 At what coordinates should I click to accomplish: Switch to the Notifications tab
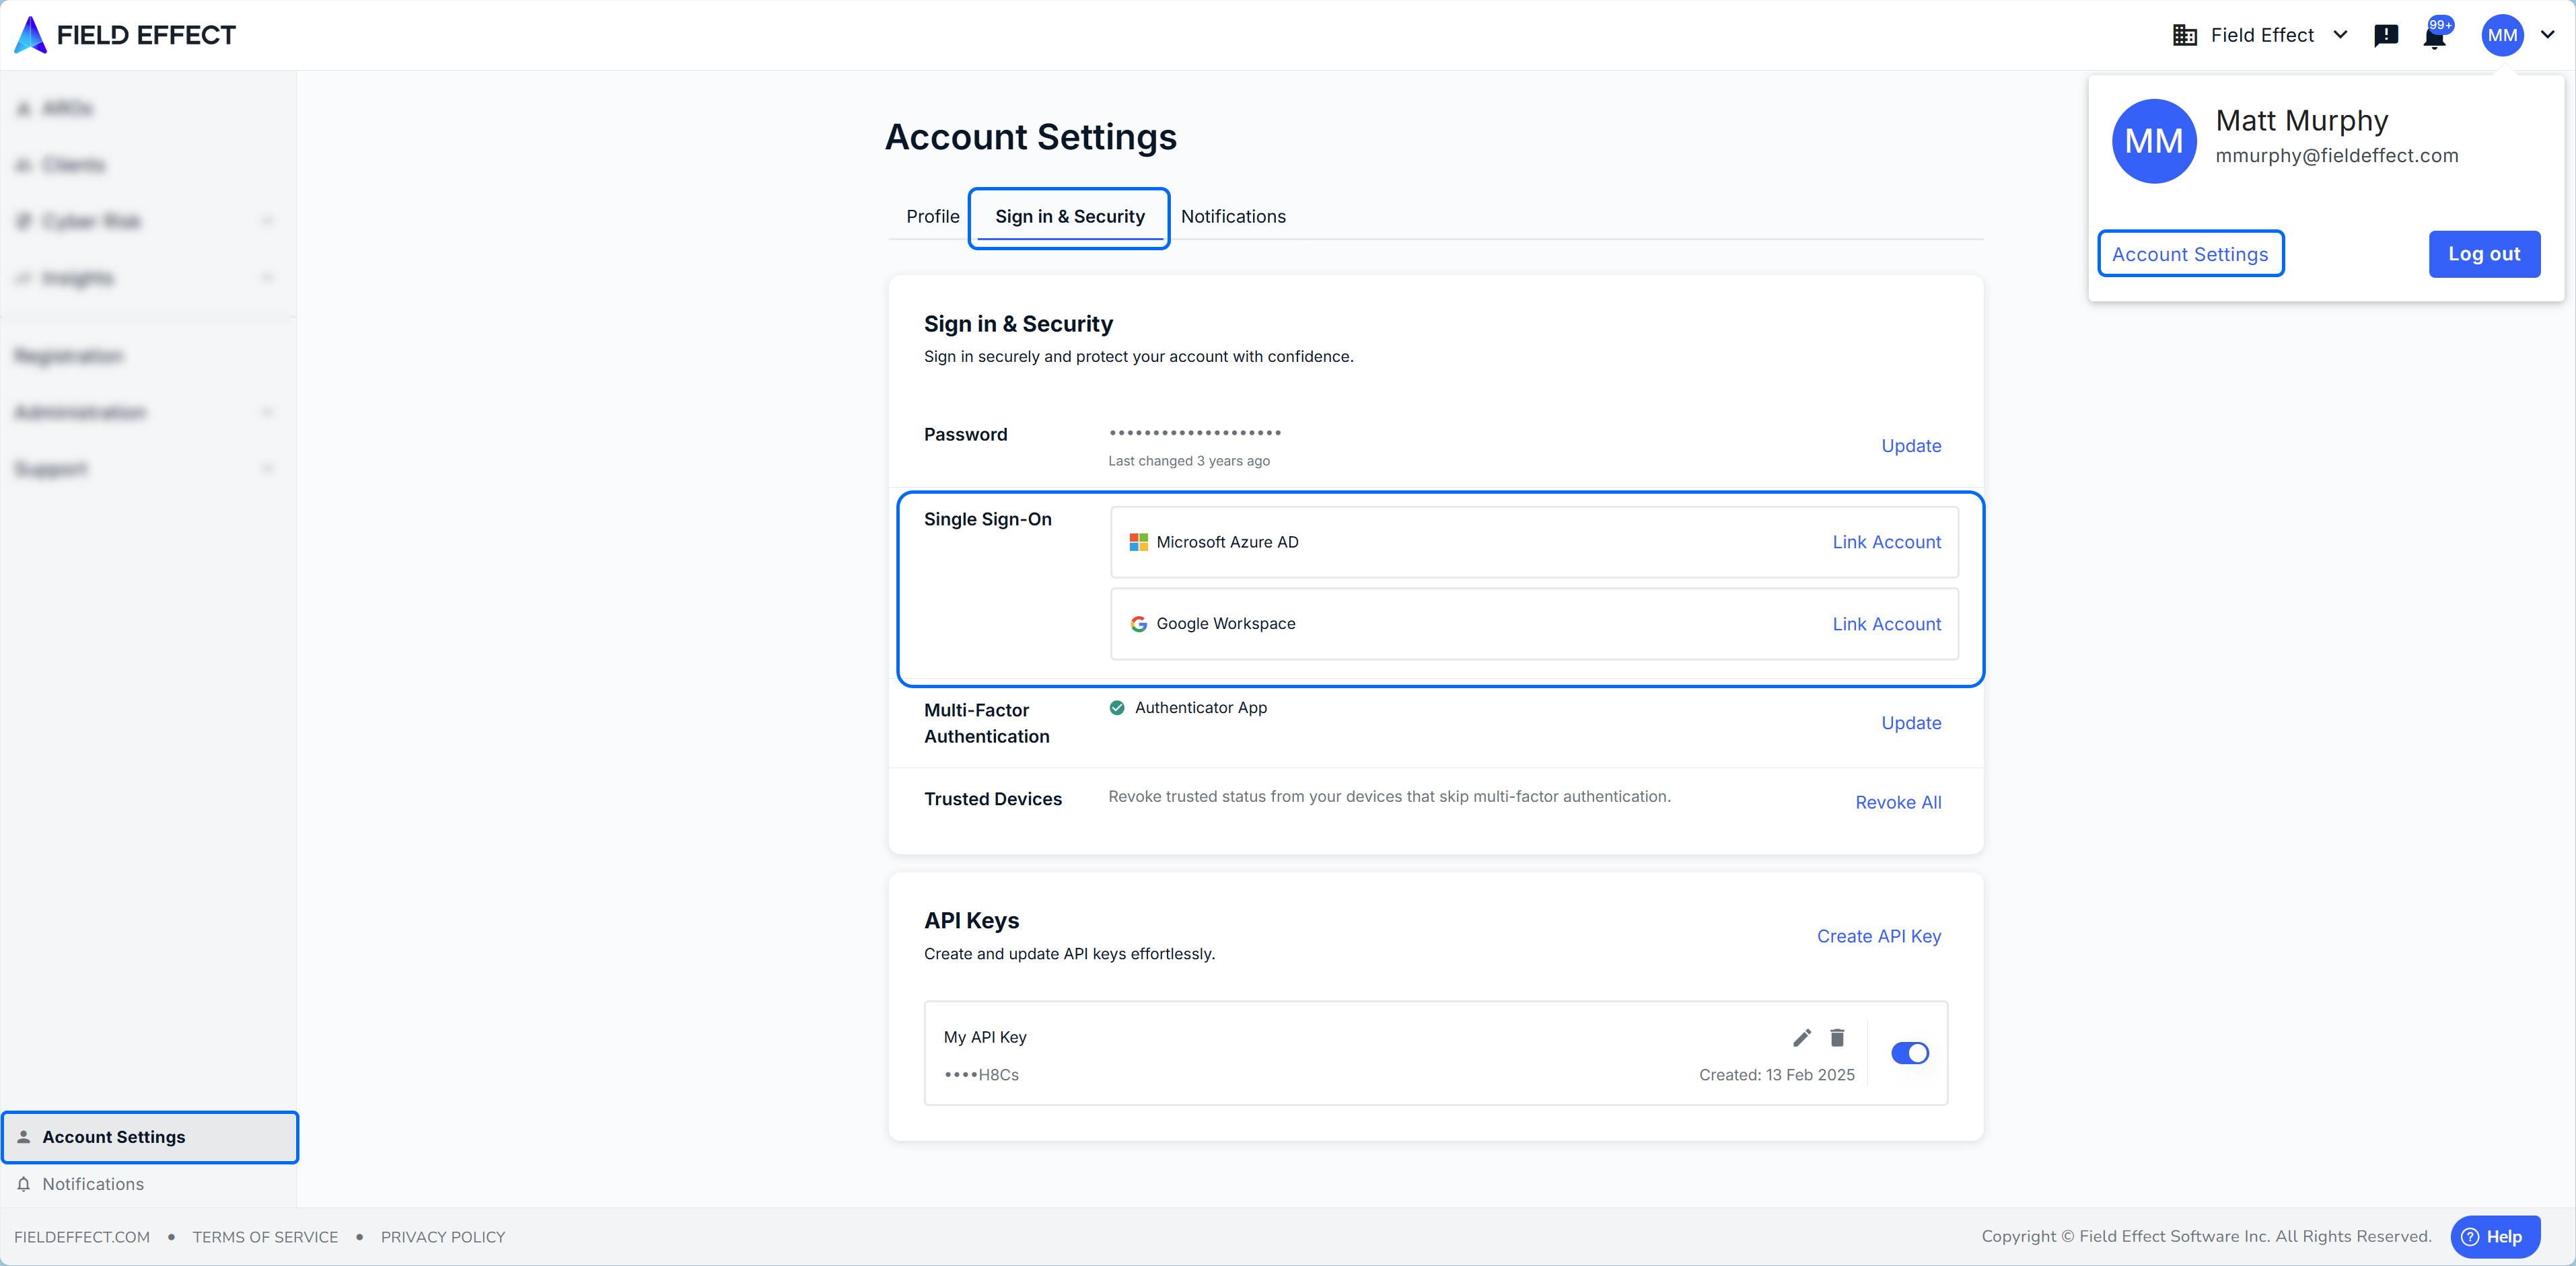[x=1233, y=217]
